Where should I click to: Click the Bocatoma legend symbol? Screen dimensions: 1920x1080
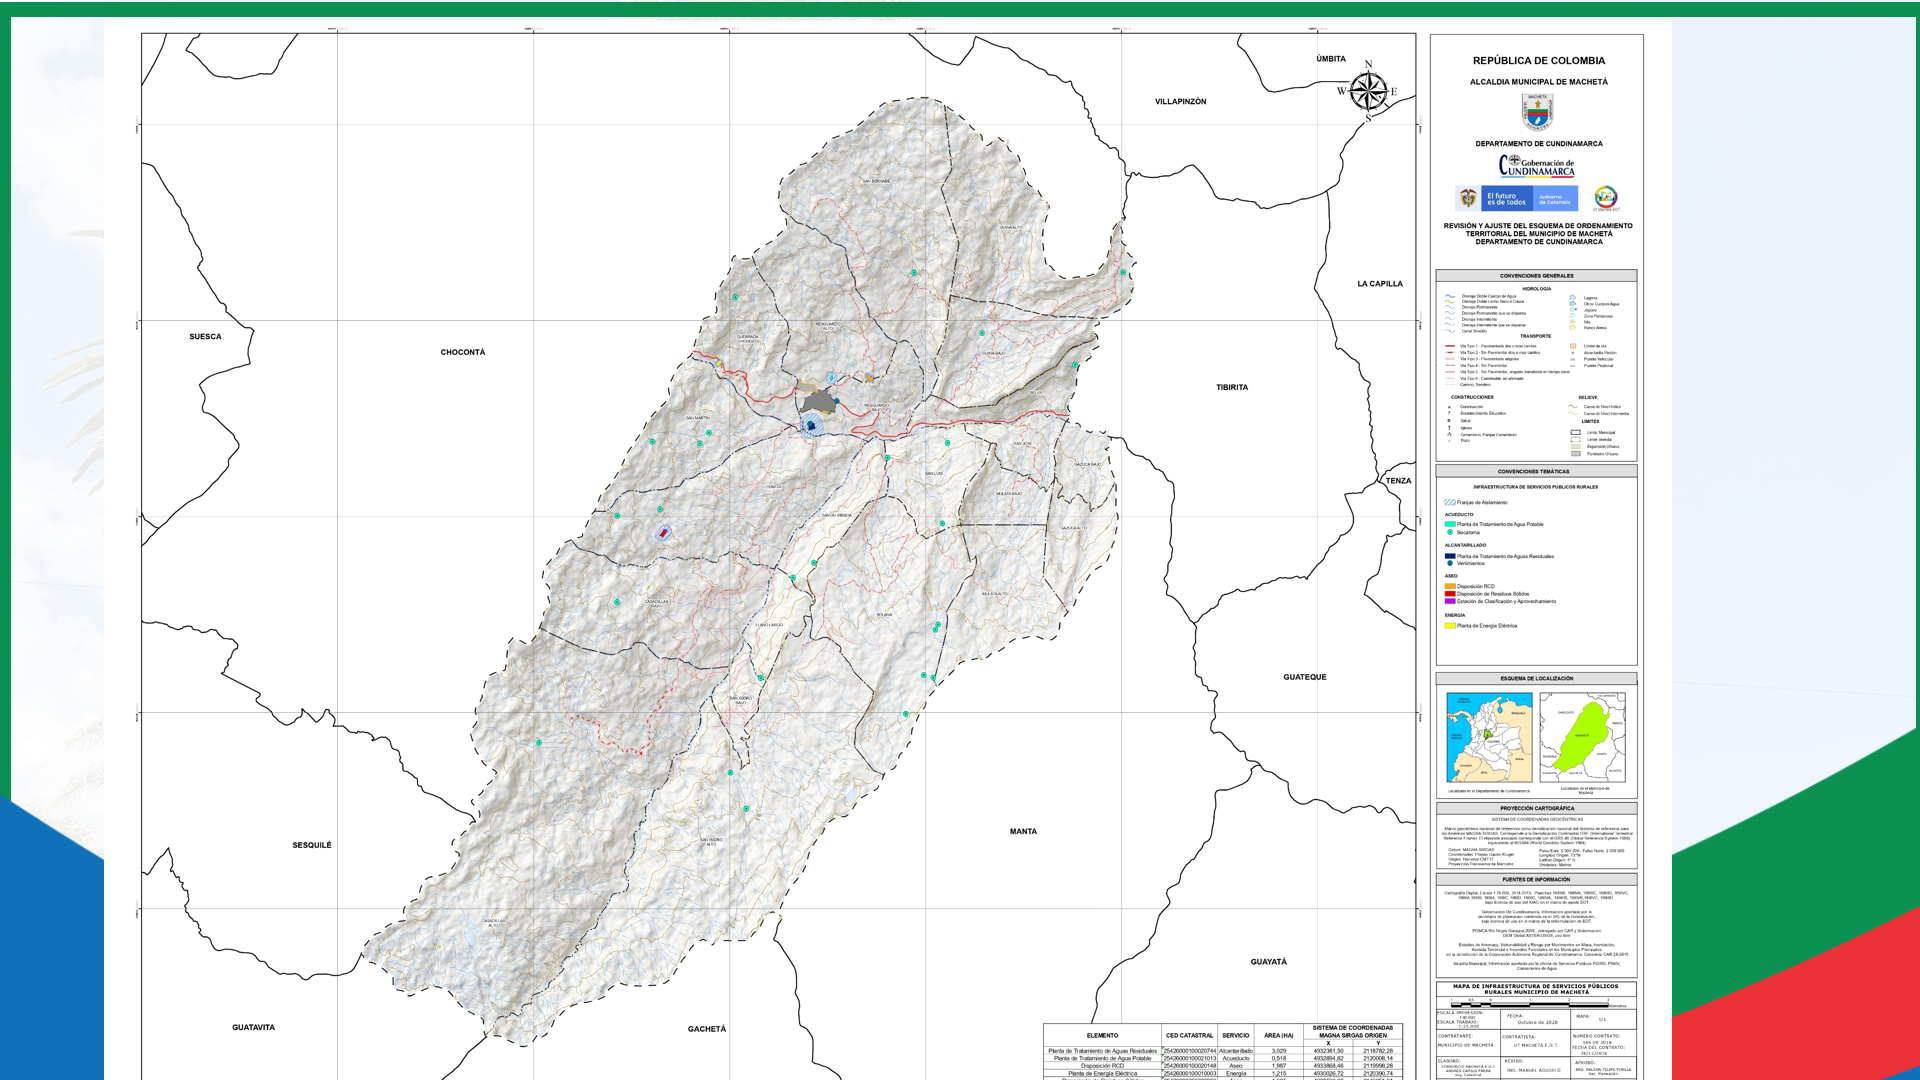point(1450,532)
